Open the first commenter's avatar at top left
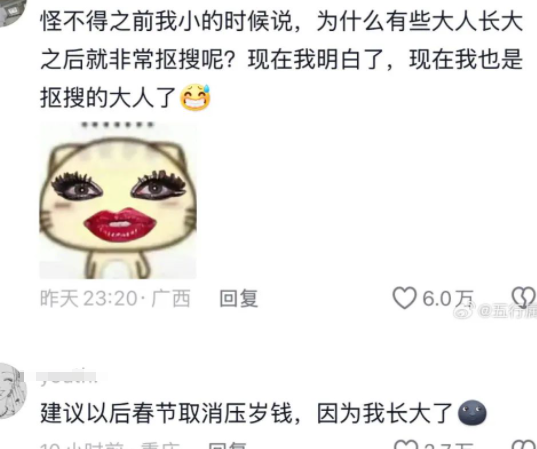Screen dimensions: 537x449 [x=11, y=11]
